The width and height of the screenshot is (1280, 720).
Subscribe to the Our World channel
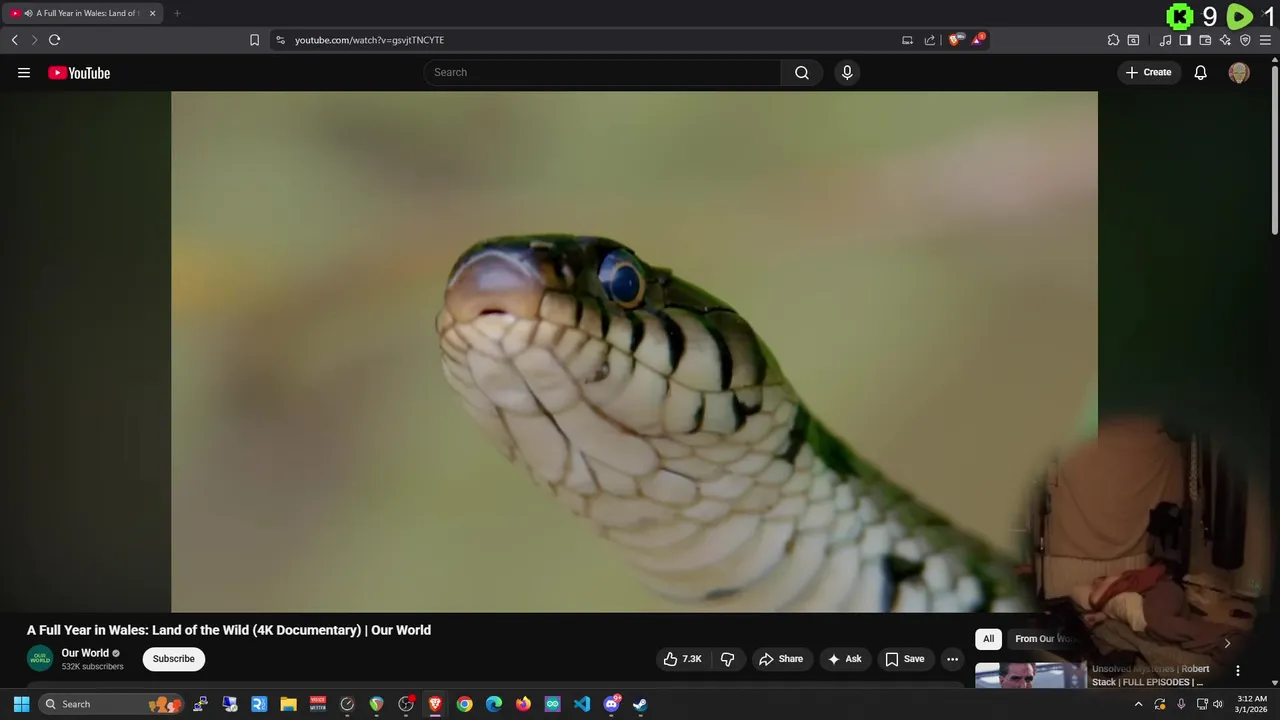174,659
